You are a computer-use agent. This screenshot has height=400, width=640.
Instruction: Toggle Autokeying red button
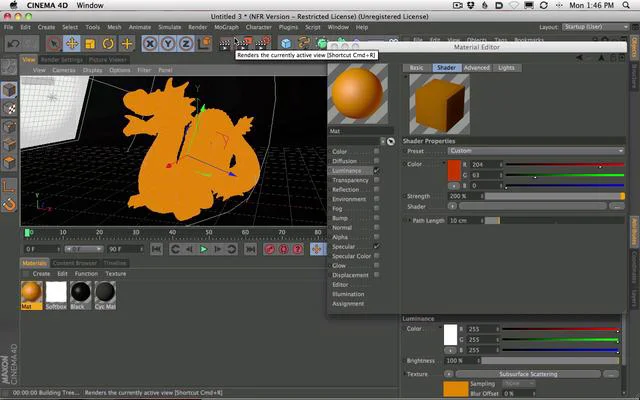coord(284,249)
